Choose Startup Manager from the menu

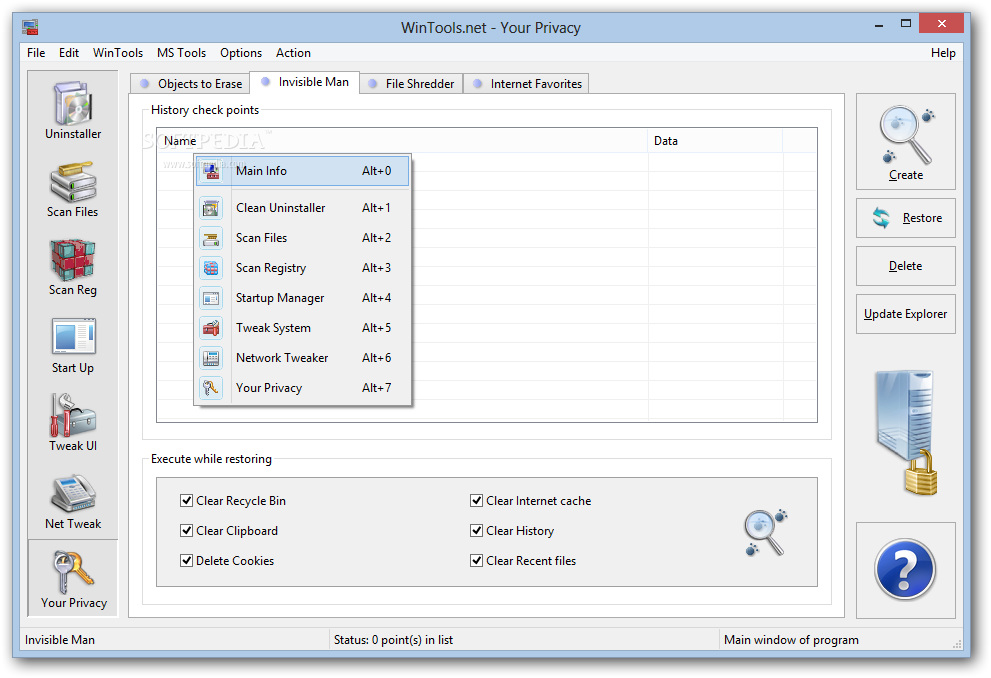click(x=303, y=298)
